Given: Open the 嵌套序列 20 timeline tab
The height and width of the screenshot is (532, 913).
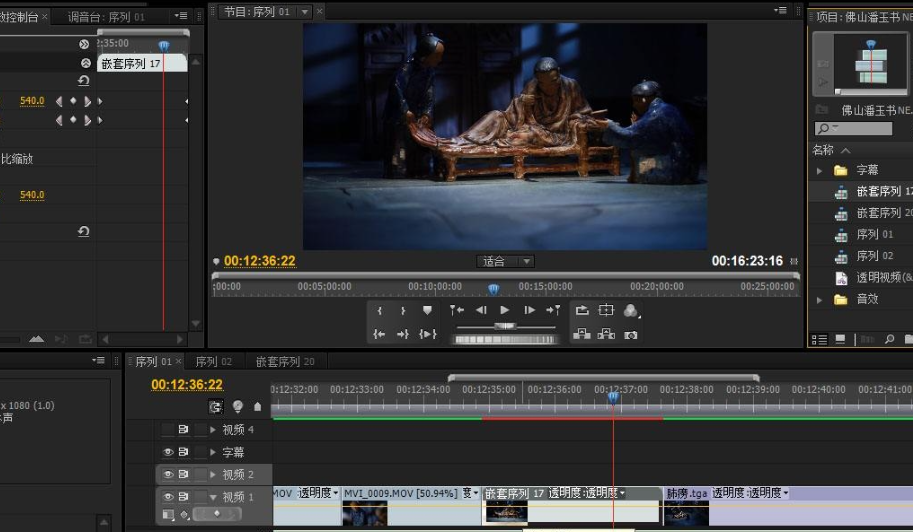Looking at the screenshot, I should coord(285,361).
